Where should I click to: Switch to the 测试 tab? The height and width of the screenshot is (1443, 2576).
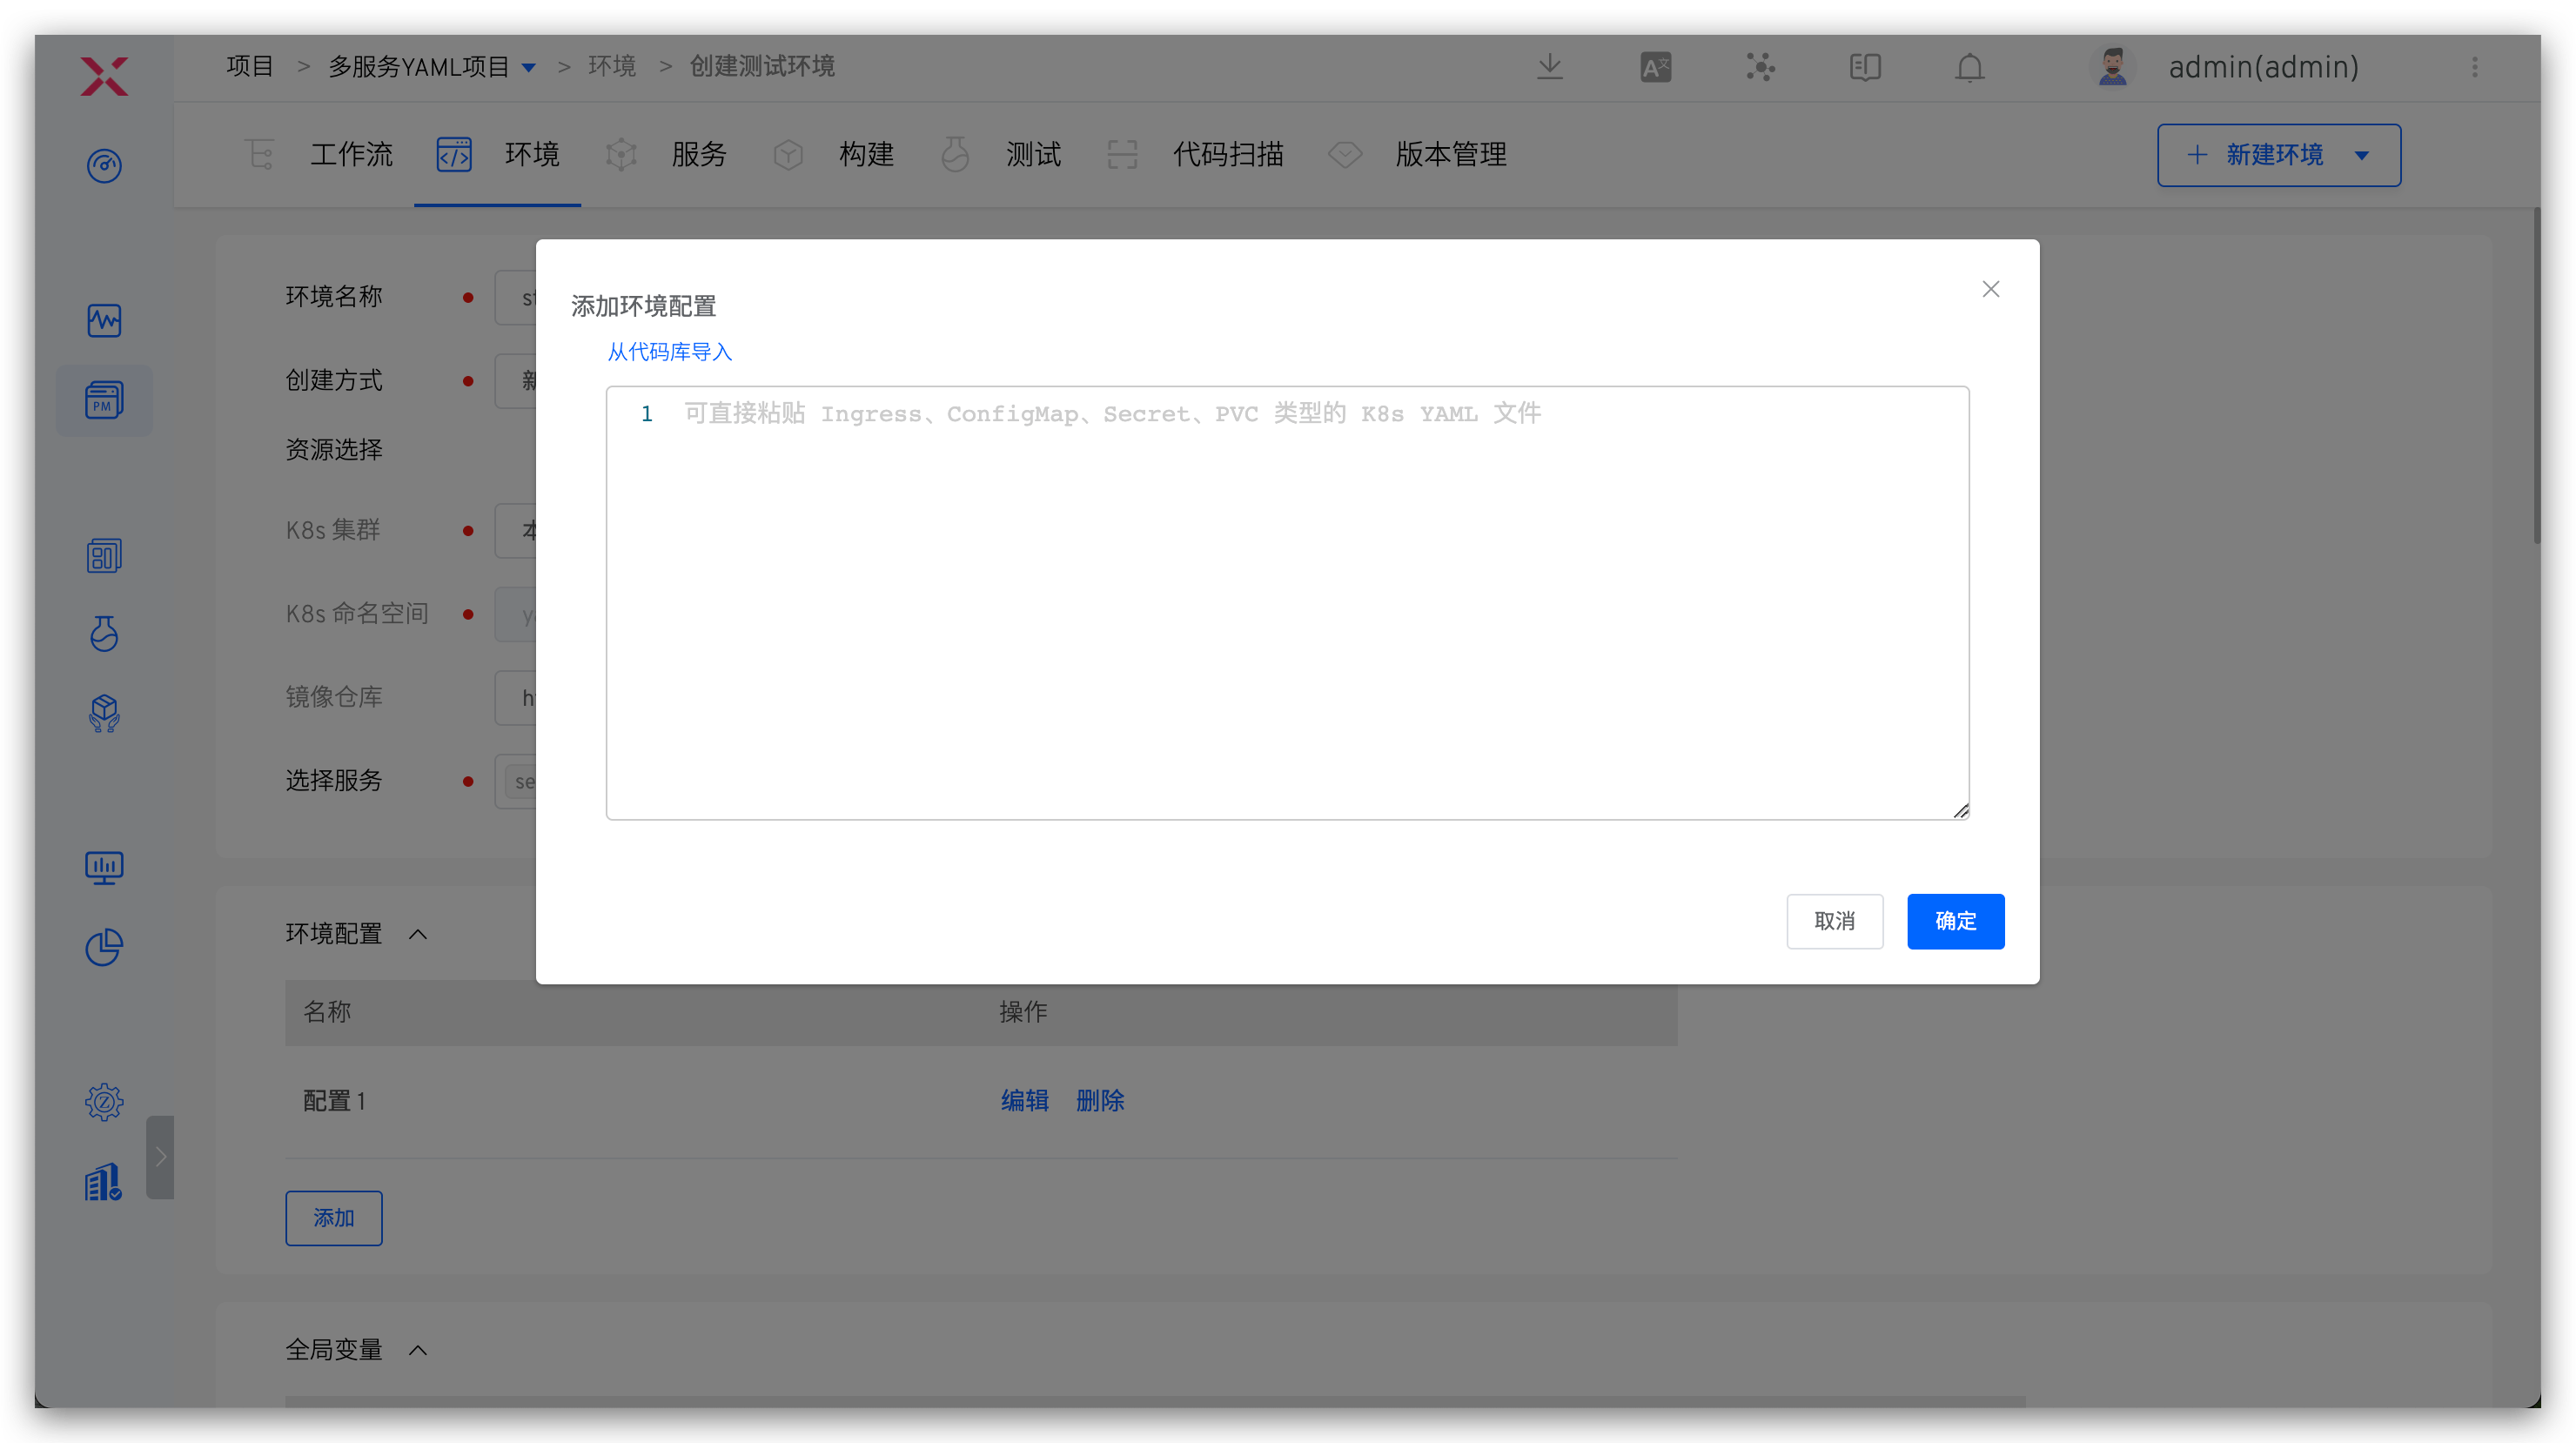[1033, 154]
